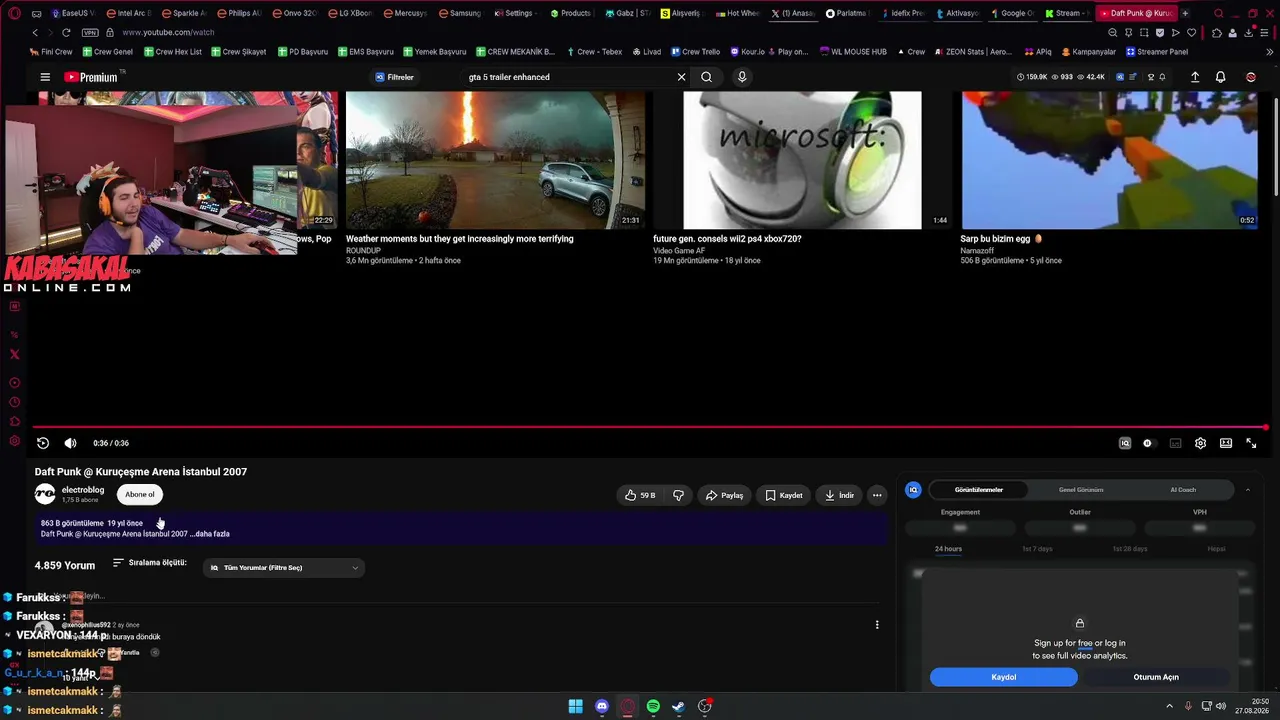Open the Windows Start menu

click(576, 707)
